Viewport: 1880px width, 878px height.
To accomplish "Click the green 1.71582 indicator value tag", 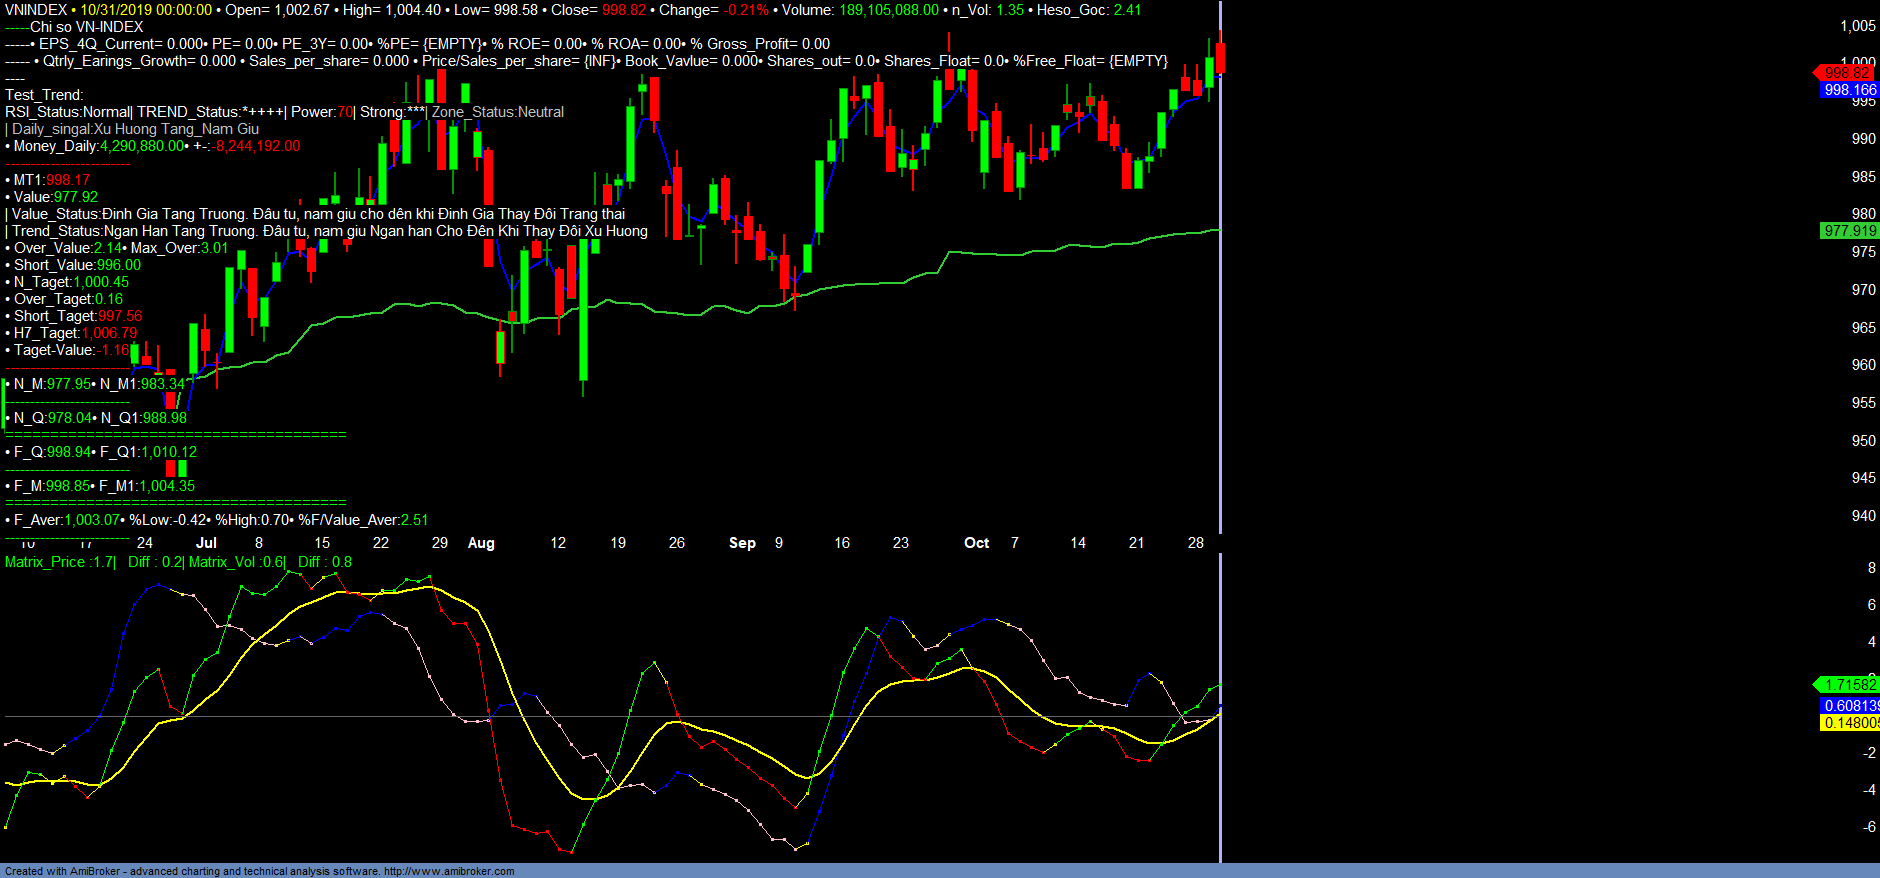I will click(x=1849, y=685).
